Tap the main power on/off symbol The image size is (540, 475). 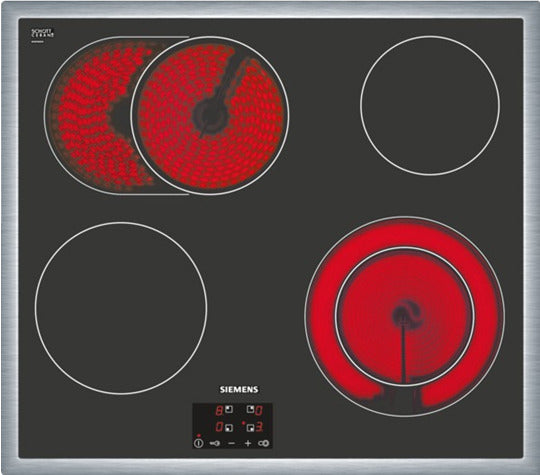(x=198, y=443)
